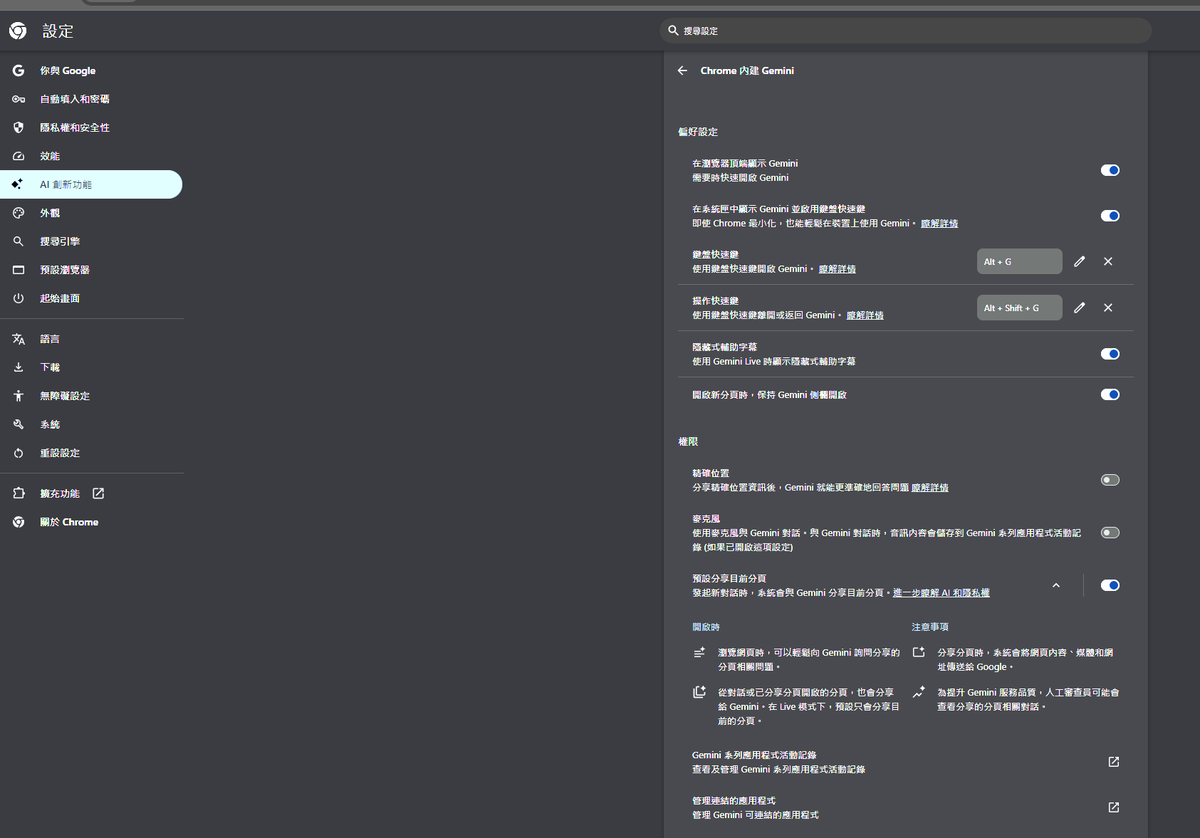This screenshot has width=1200, height=838.
Task: Click the download icon for 下載
Action: coord(18,368)
